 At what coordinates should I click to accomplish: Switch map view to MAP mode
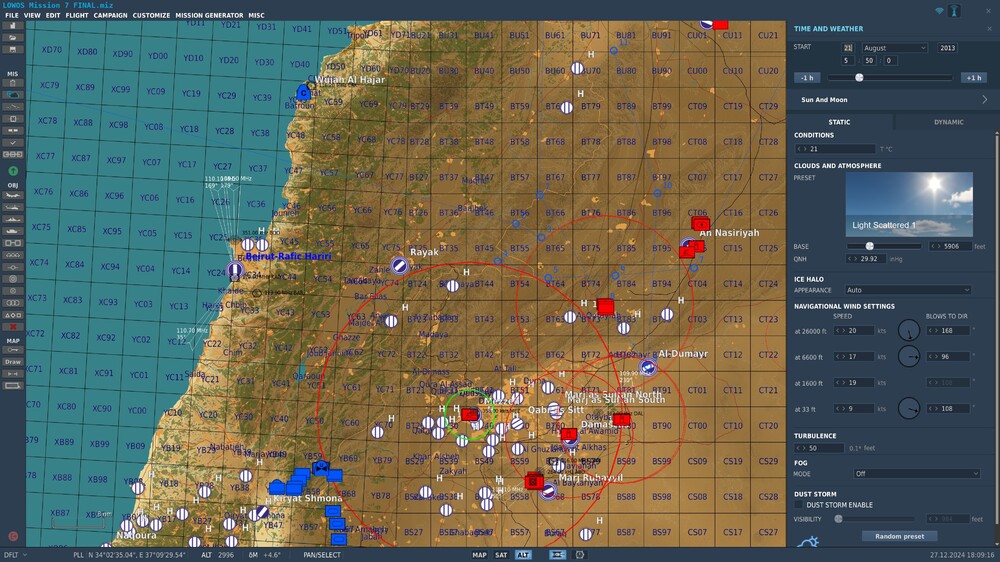479,555
